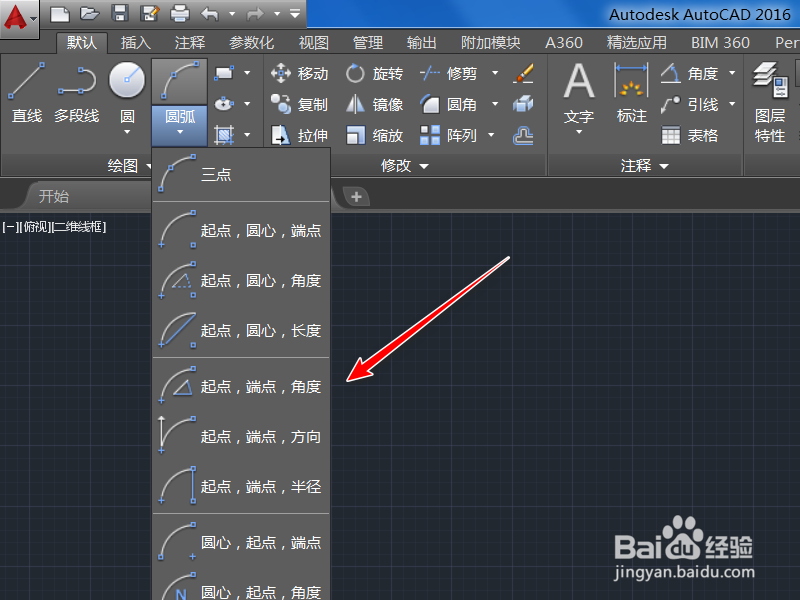The image size is (800, 600).
Task: Open the 附加模块 ribbon tab
Action: tap(491, 42)
